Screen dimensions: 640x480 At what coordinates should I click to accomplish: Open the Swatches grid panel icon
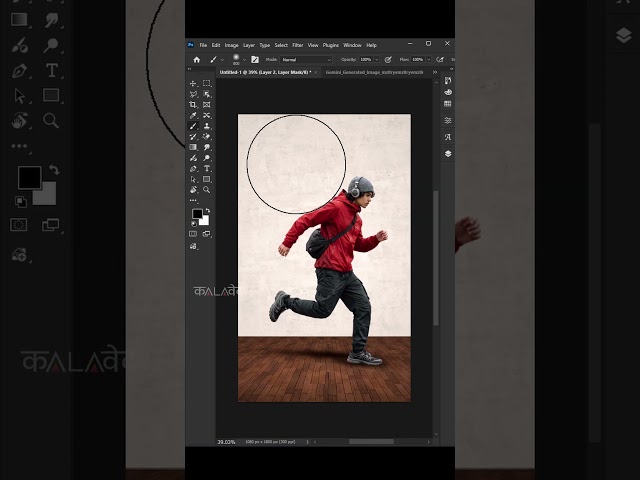[448, 104]
